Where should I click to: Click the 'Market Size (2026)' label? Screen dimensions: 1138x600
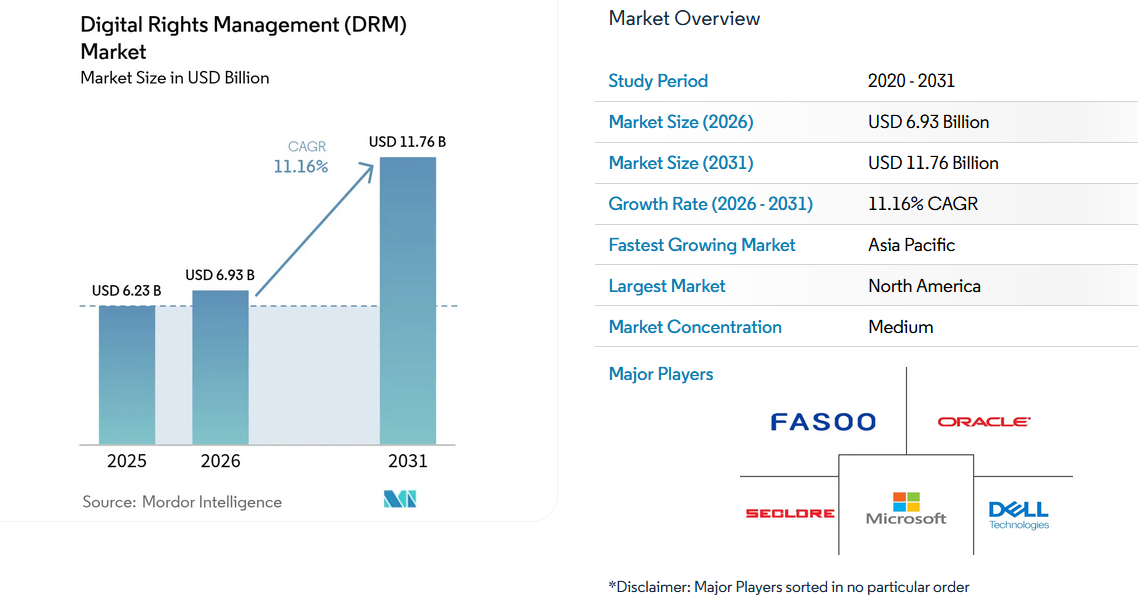tap(681, 122)
